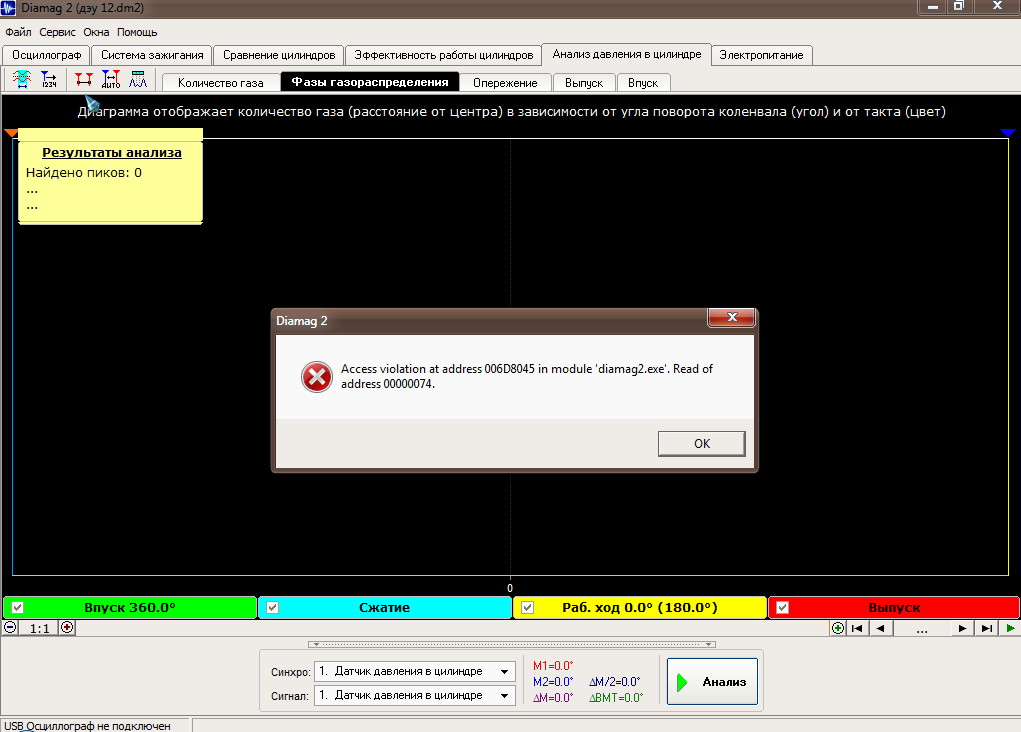The image size is (1021, 732).
Task: Click the frame position field showing ...
Action: point(921,628)
